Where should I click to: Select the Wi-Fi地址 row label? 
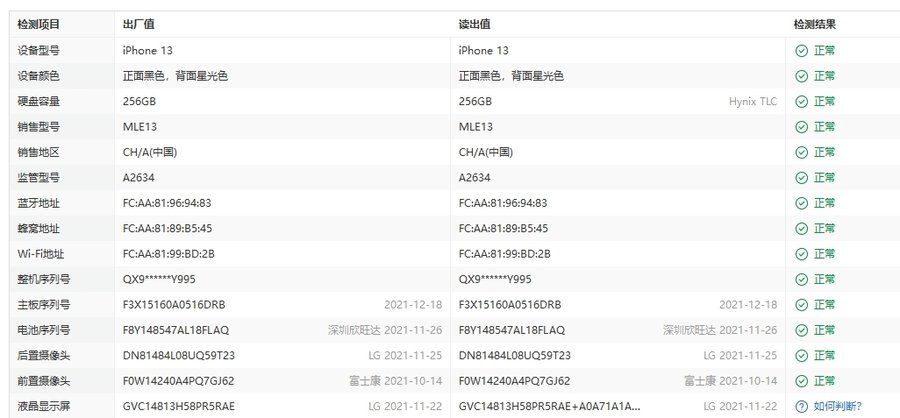(41, 254)
